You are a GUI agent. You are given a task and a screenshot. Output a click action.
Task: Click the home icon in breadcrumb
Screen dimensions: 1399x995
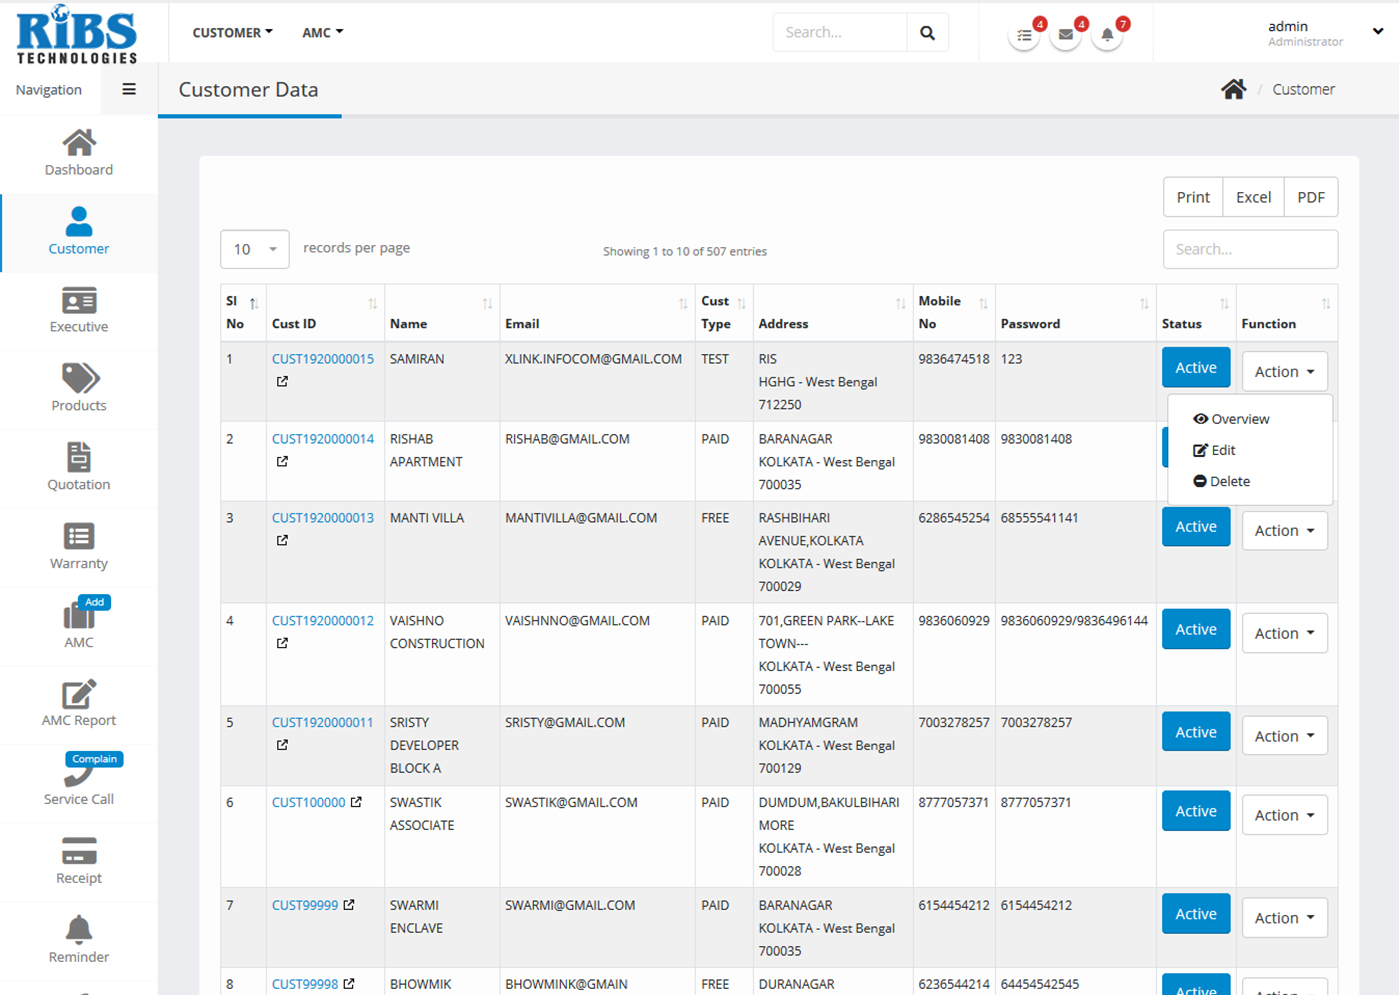(x=1233, y=90)
